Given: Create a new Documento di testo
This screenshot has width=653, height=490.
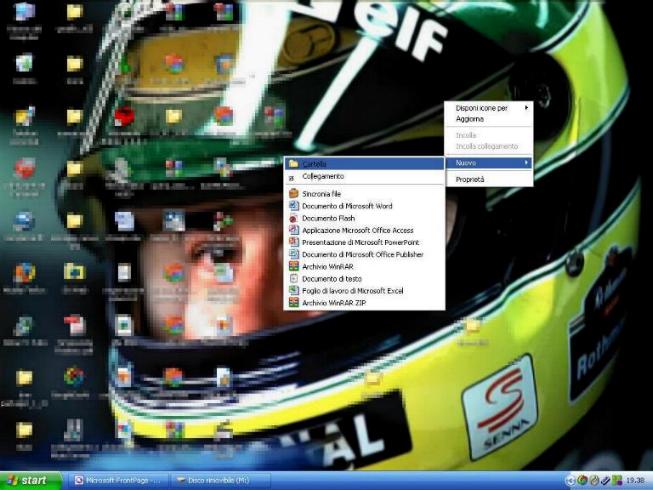Looking at the screenshot, I should pyautogui.click(x=364, y=279).
